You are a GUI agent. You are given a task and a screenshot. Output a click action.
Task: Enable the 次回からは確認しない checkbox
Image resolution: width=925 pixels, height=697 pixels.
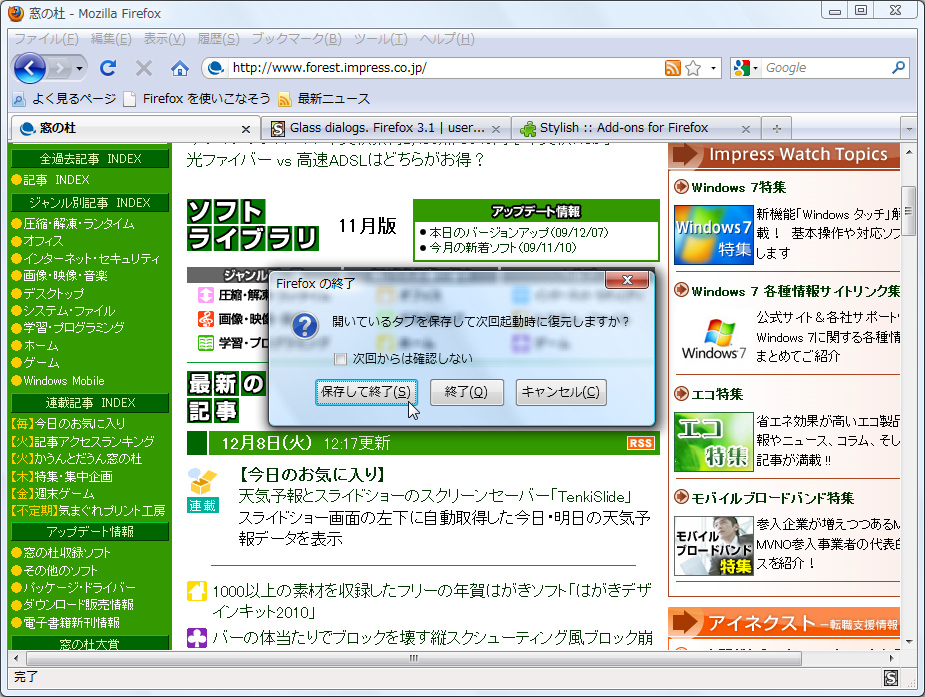tap(341, 359)
